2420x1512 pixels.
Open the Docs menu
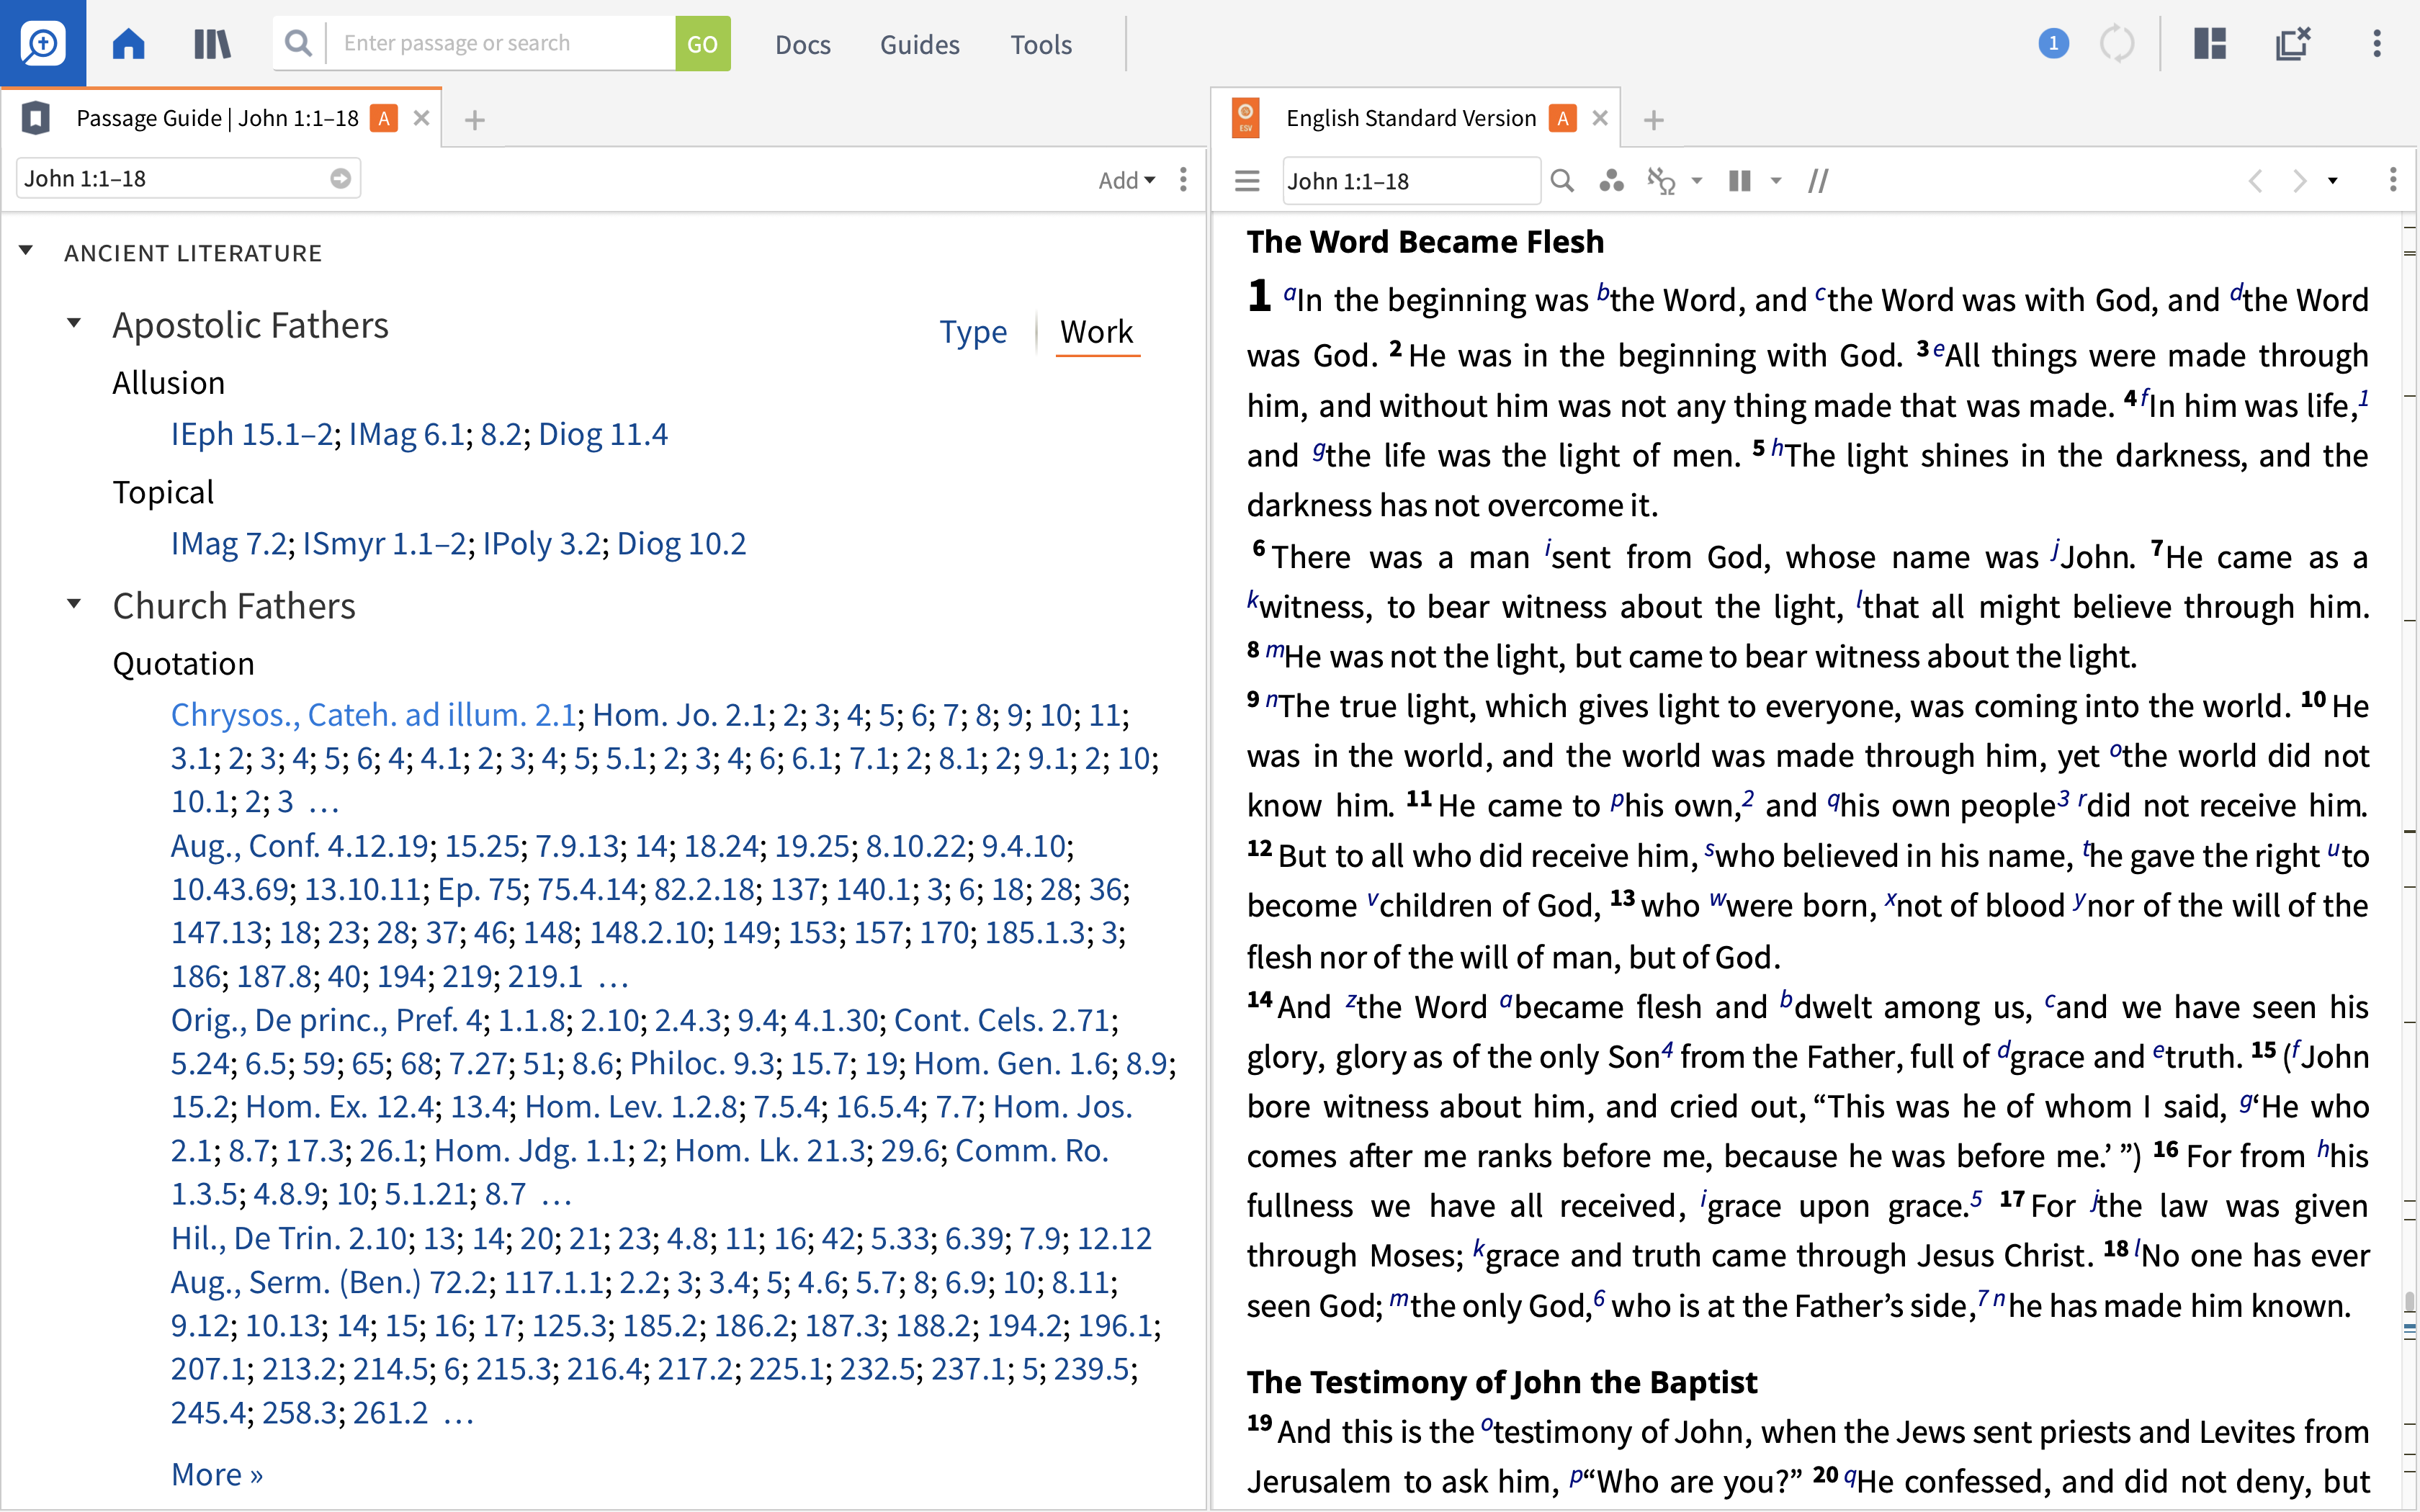(x=803, y=45)
